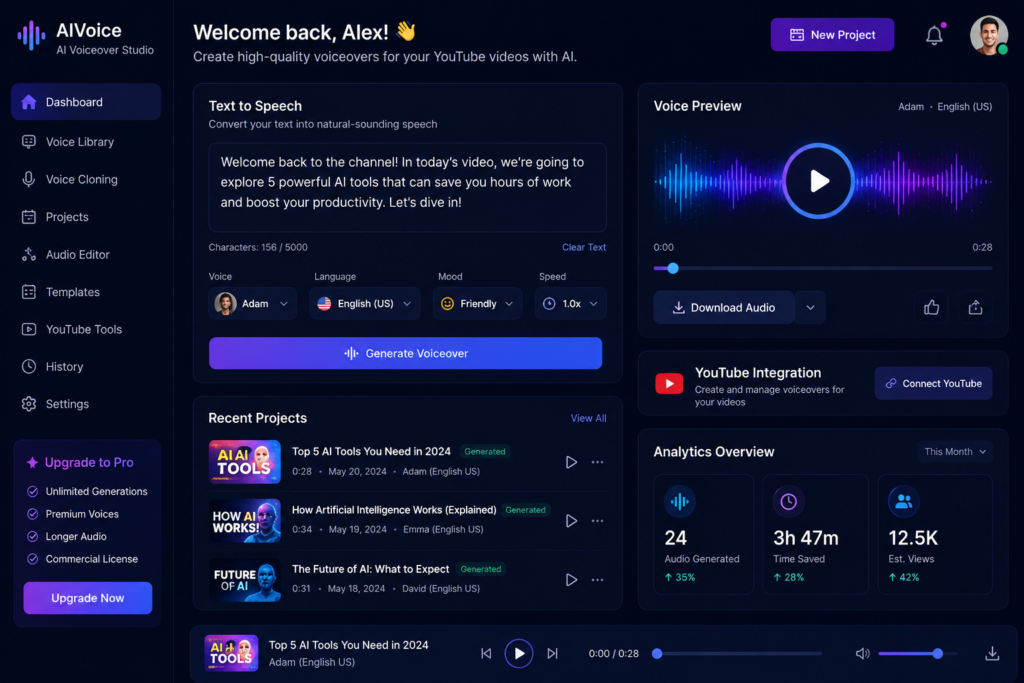Image resolution: width=1024 pixels, height=683 pixels.
Task: Share the voice preview audio
Action: point(975,308)
